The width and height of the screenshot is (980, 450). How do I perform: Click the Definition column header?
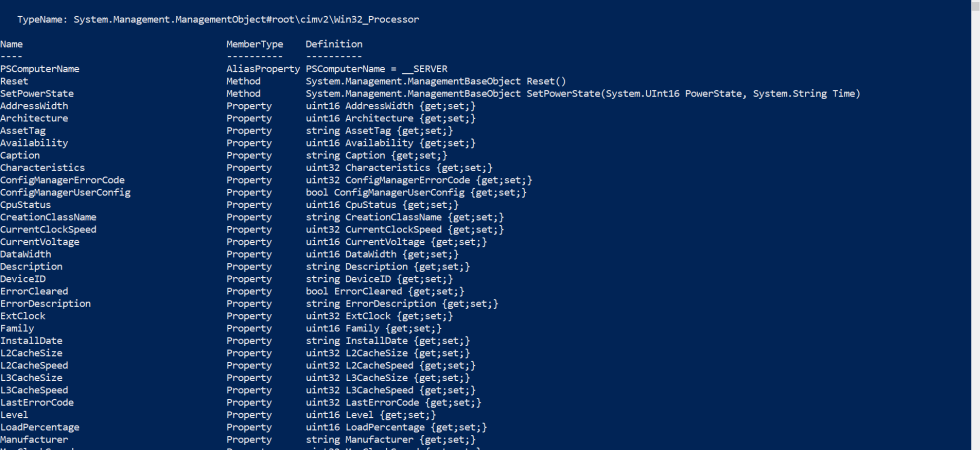[x=334, y=44]
